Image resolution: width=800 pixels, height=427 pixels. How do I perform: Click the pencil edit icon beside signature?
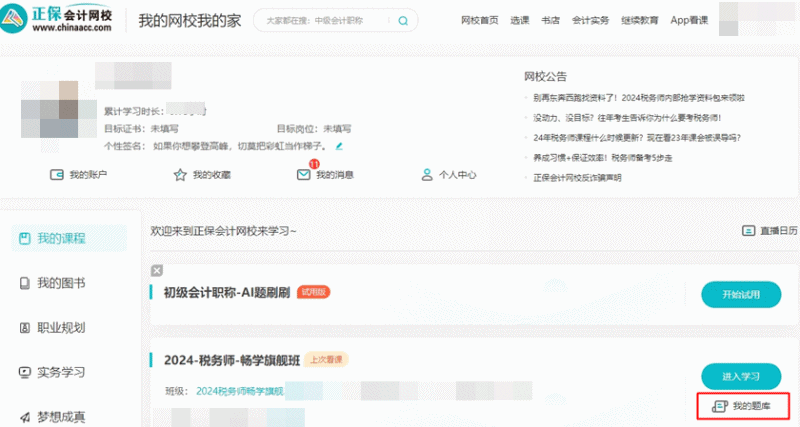click(339, 146)
